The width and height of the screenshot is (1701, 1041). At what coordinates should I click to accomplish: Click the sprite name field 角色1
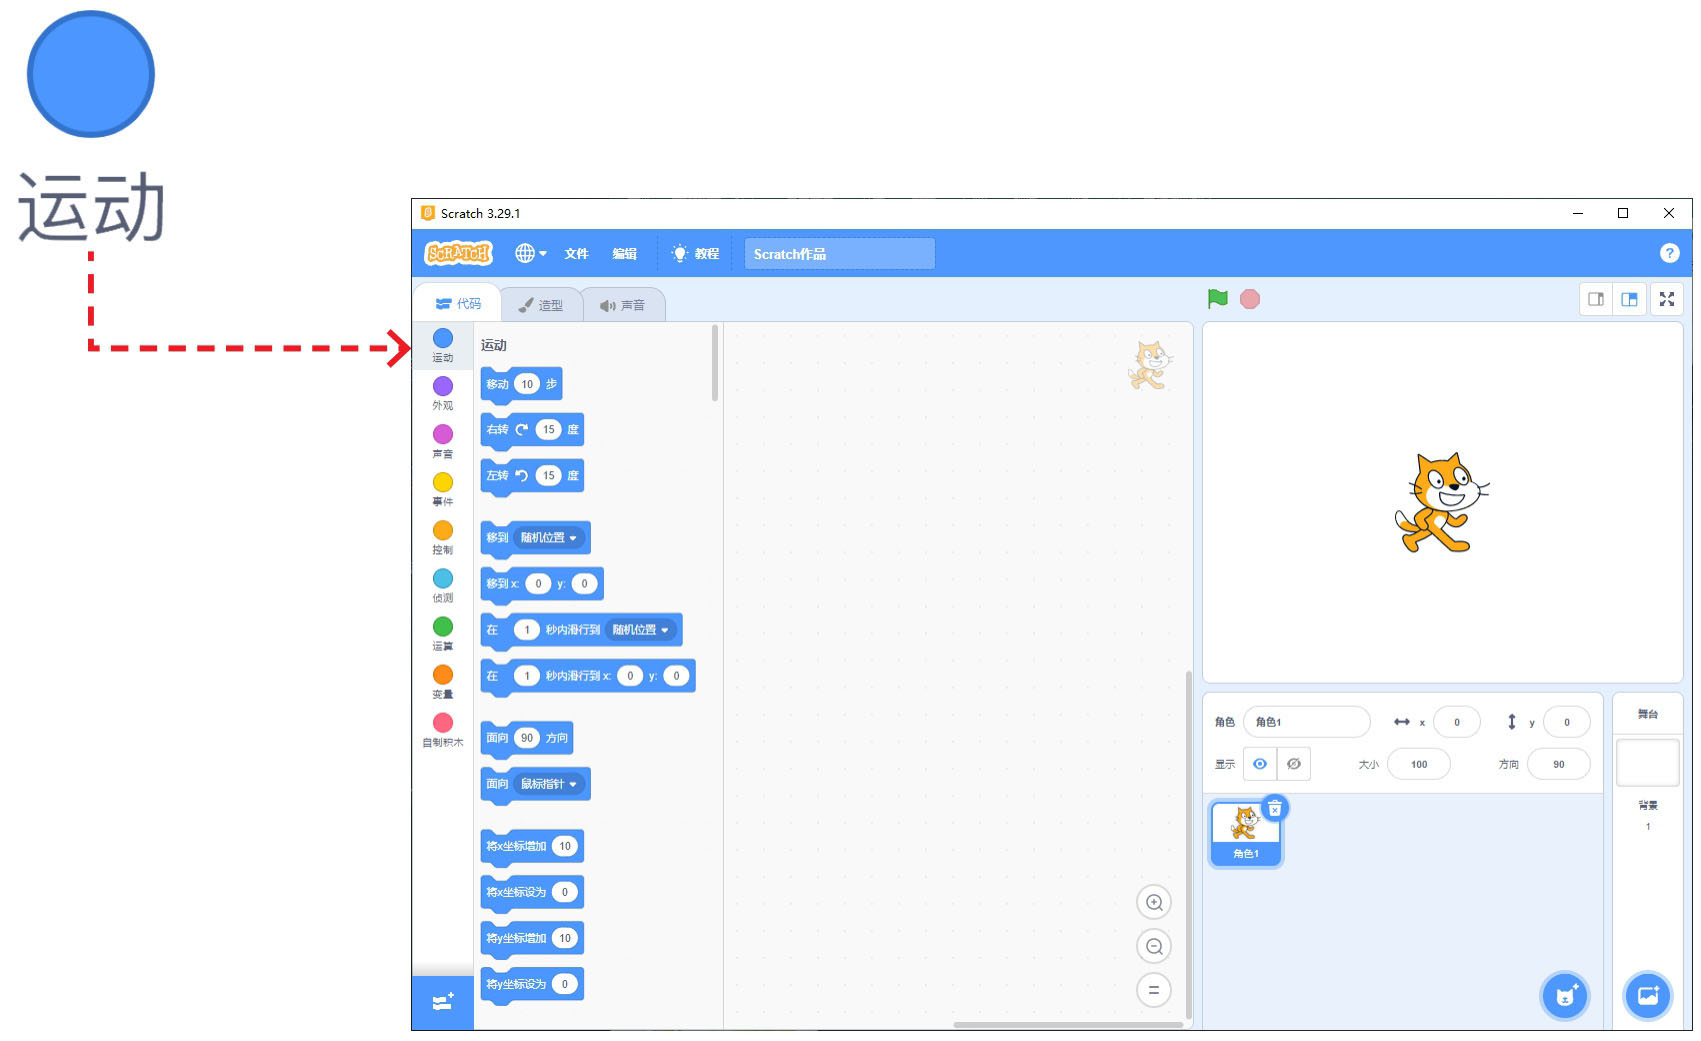1306,722
